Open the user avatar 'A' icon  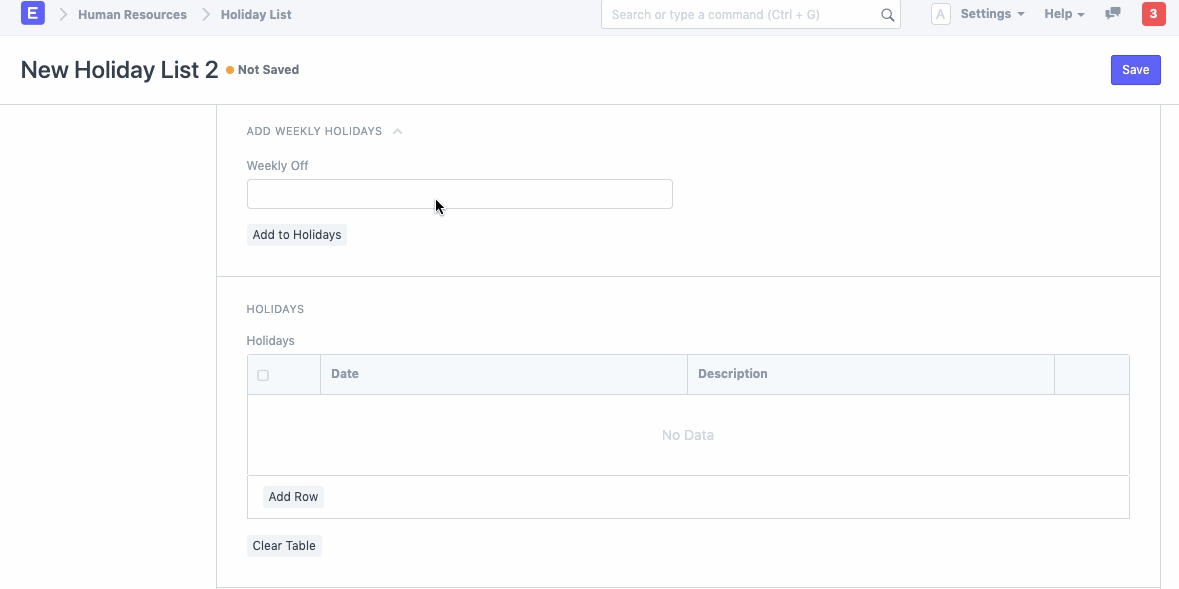(940, 14)
